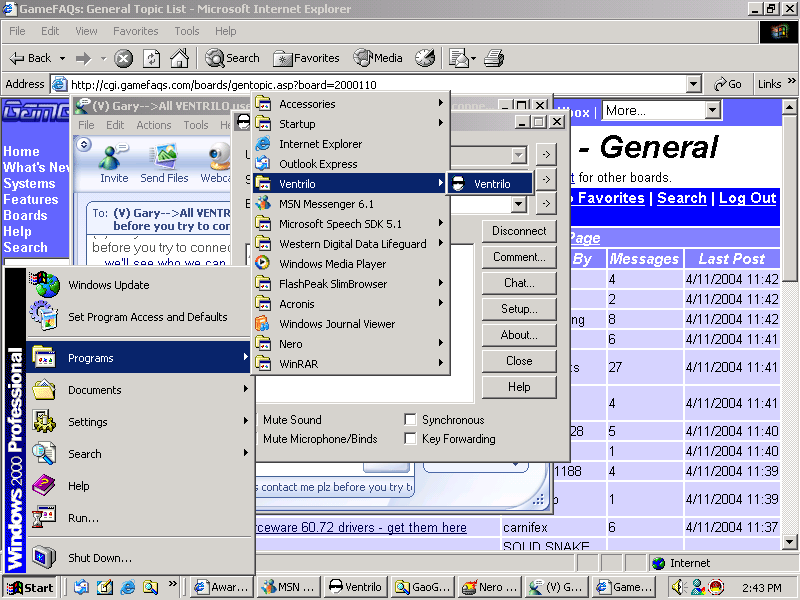800x600 pixels.
Task: Open the More... dropdown on the page
Action: 712,111
